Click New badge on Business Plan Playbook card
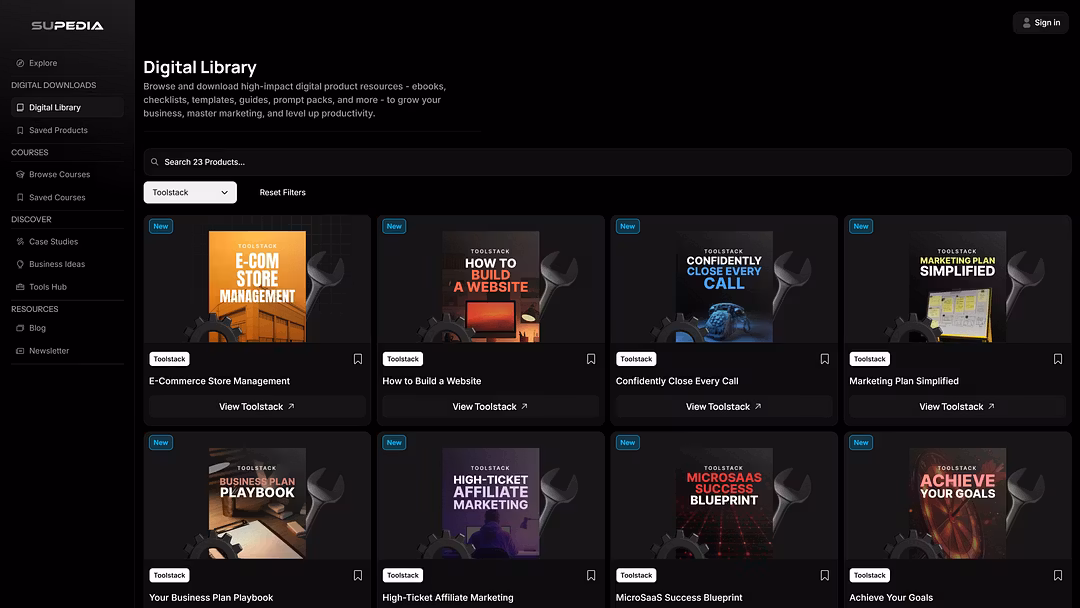1080x608 pixels. coord(161,443)
